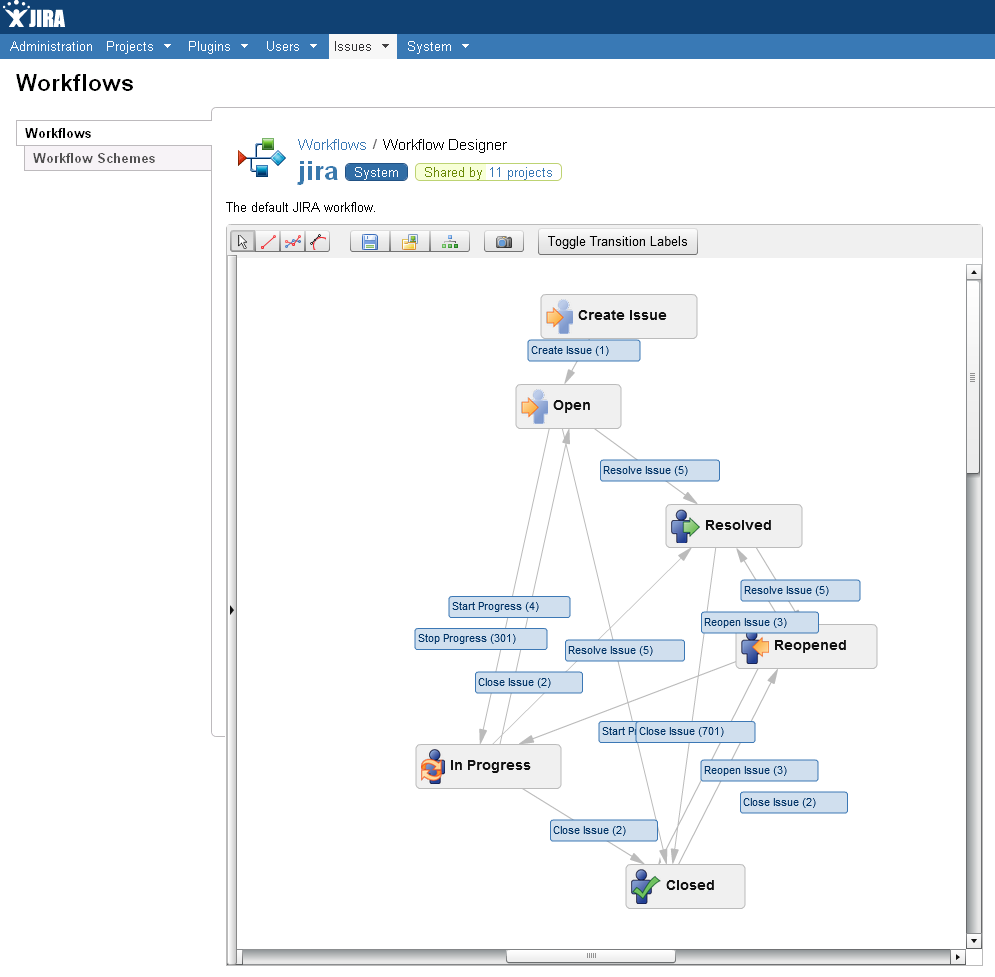Select the pointer selection tool

point(242,242)
